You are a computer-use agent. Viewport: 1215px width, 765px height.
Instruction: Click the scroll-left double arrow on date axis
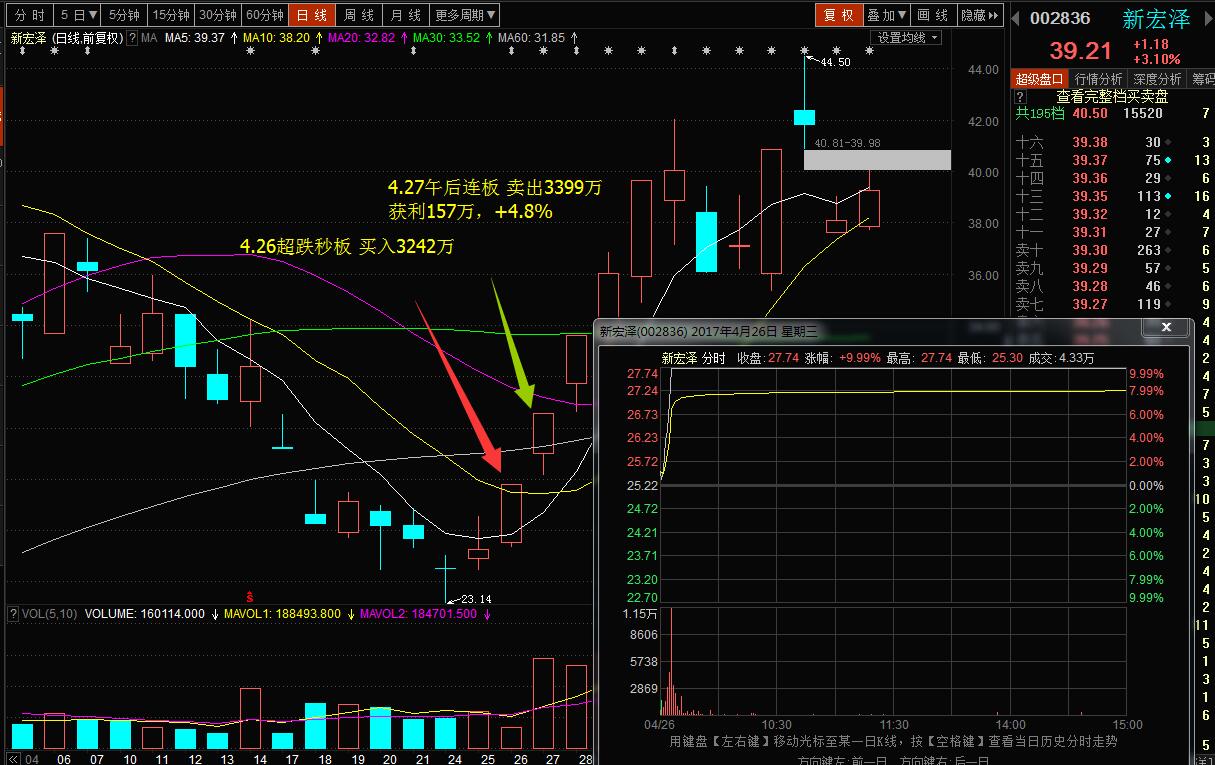click(x=12, y=758)
